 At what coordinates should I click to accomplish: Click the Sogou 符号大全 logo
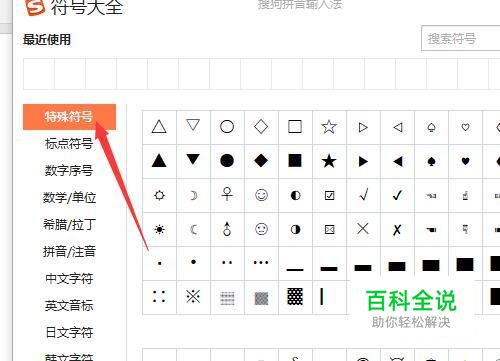[x=35, y=7]
